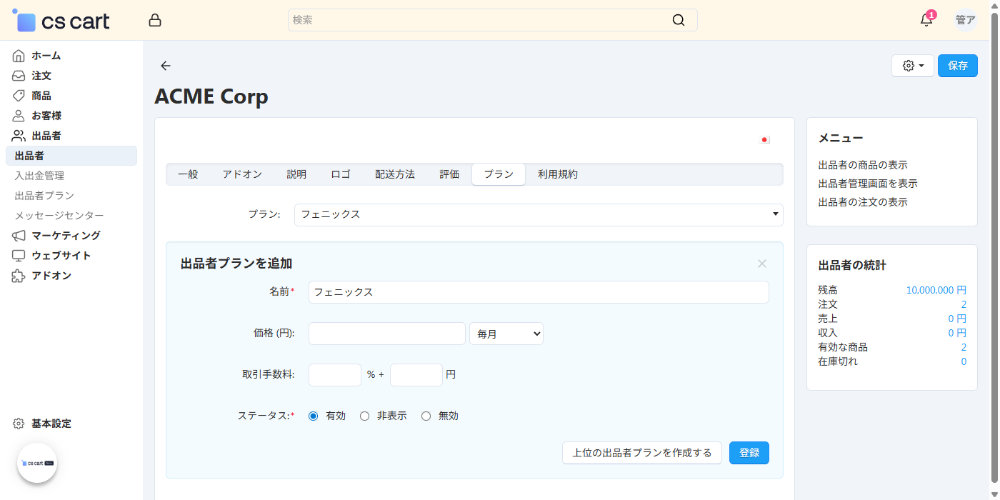Image resolution: width=1000 pixels, height=500 pixels.
Task: Expand the gear settings dropdown button
Action: click(x=912, y=65)
